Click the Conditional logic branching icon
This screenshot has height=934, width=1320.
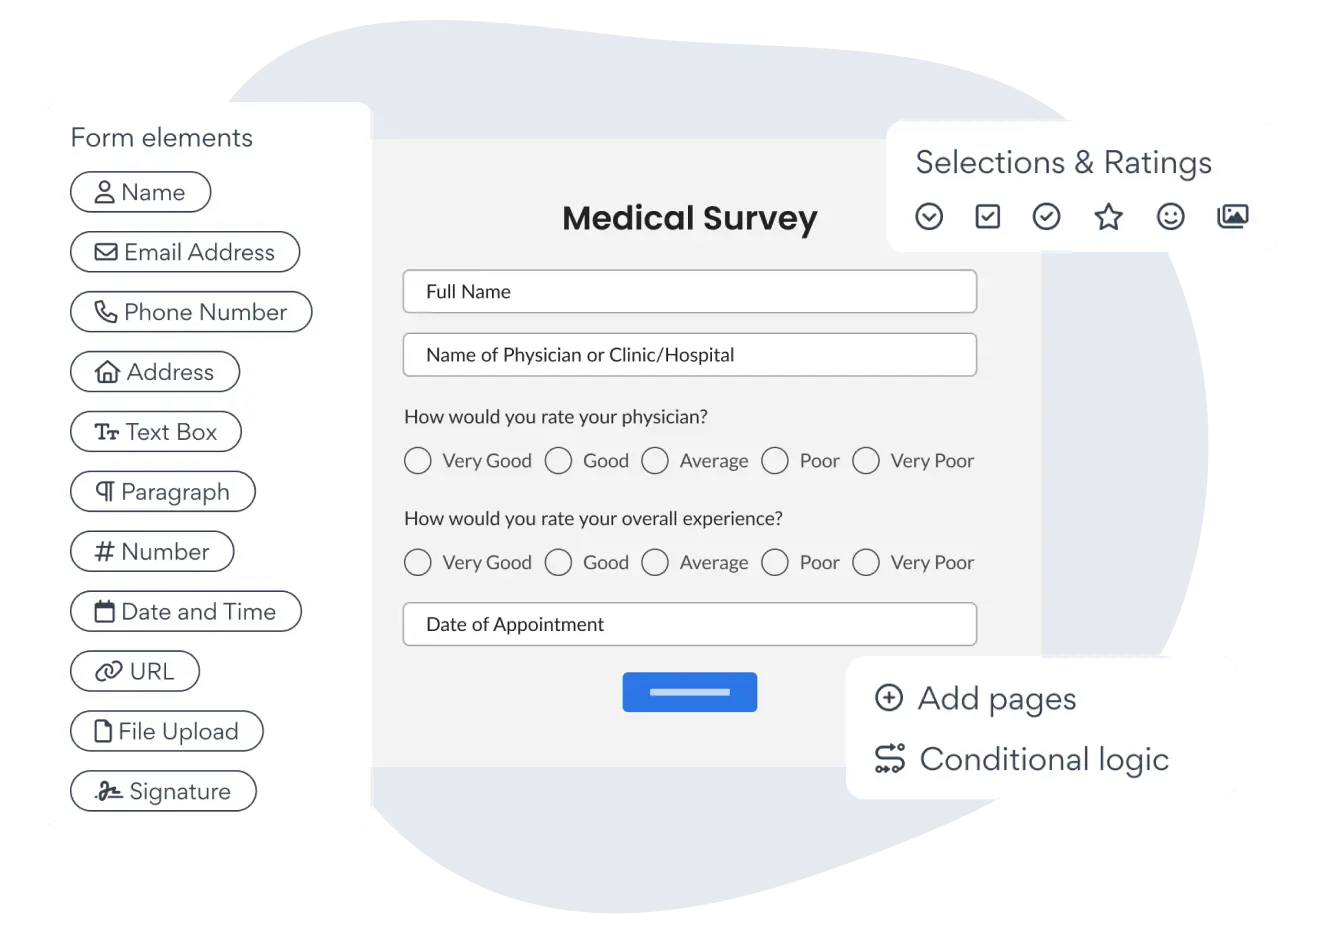890,759
